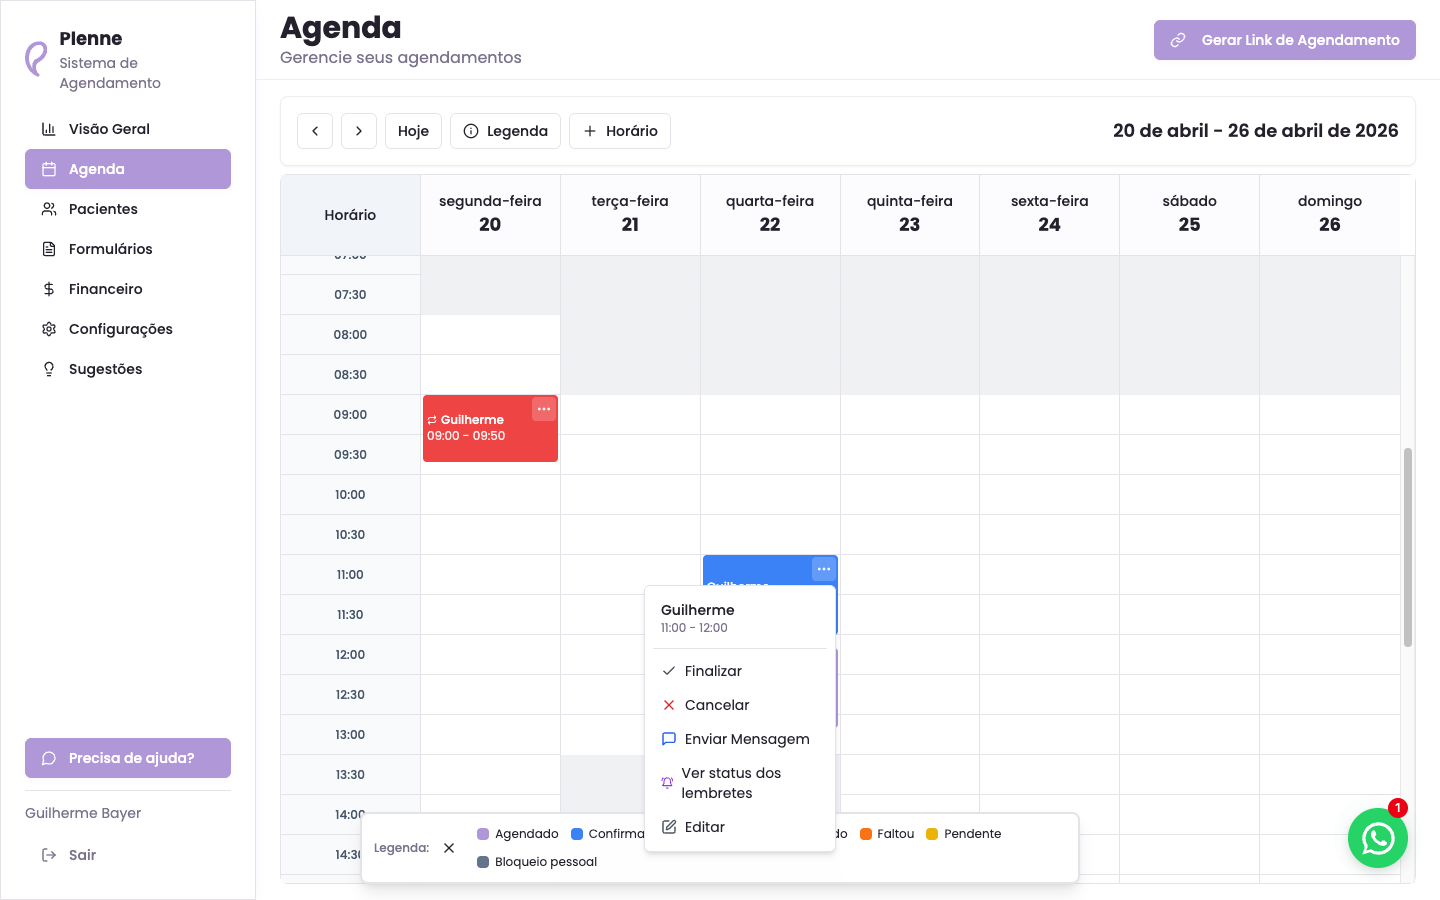Screen dimensions: 1440x900
Task: Jump to today with Hoje
Action: 413,131
